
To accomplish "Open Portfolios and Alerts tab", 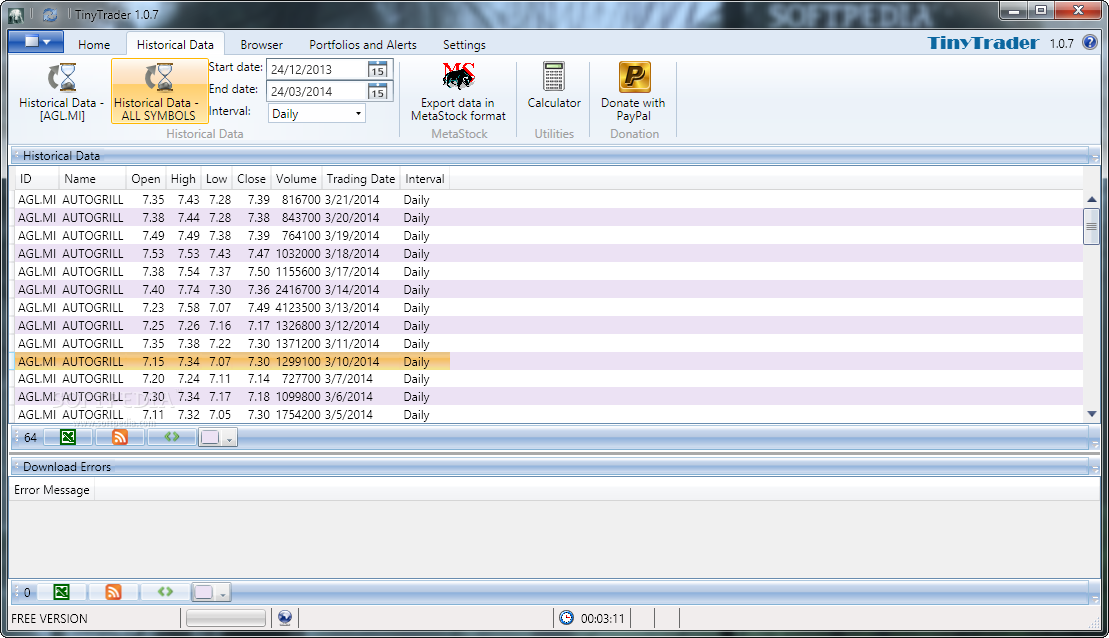I will click(x=363, y=44).
